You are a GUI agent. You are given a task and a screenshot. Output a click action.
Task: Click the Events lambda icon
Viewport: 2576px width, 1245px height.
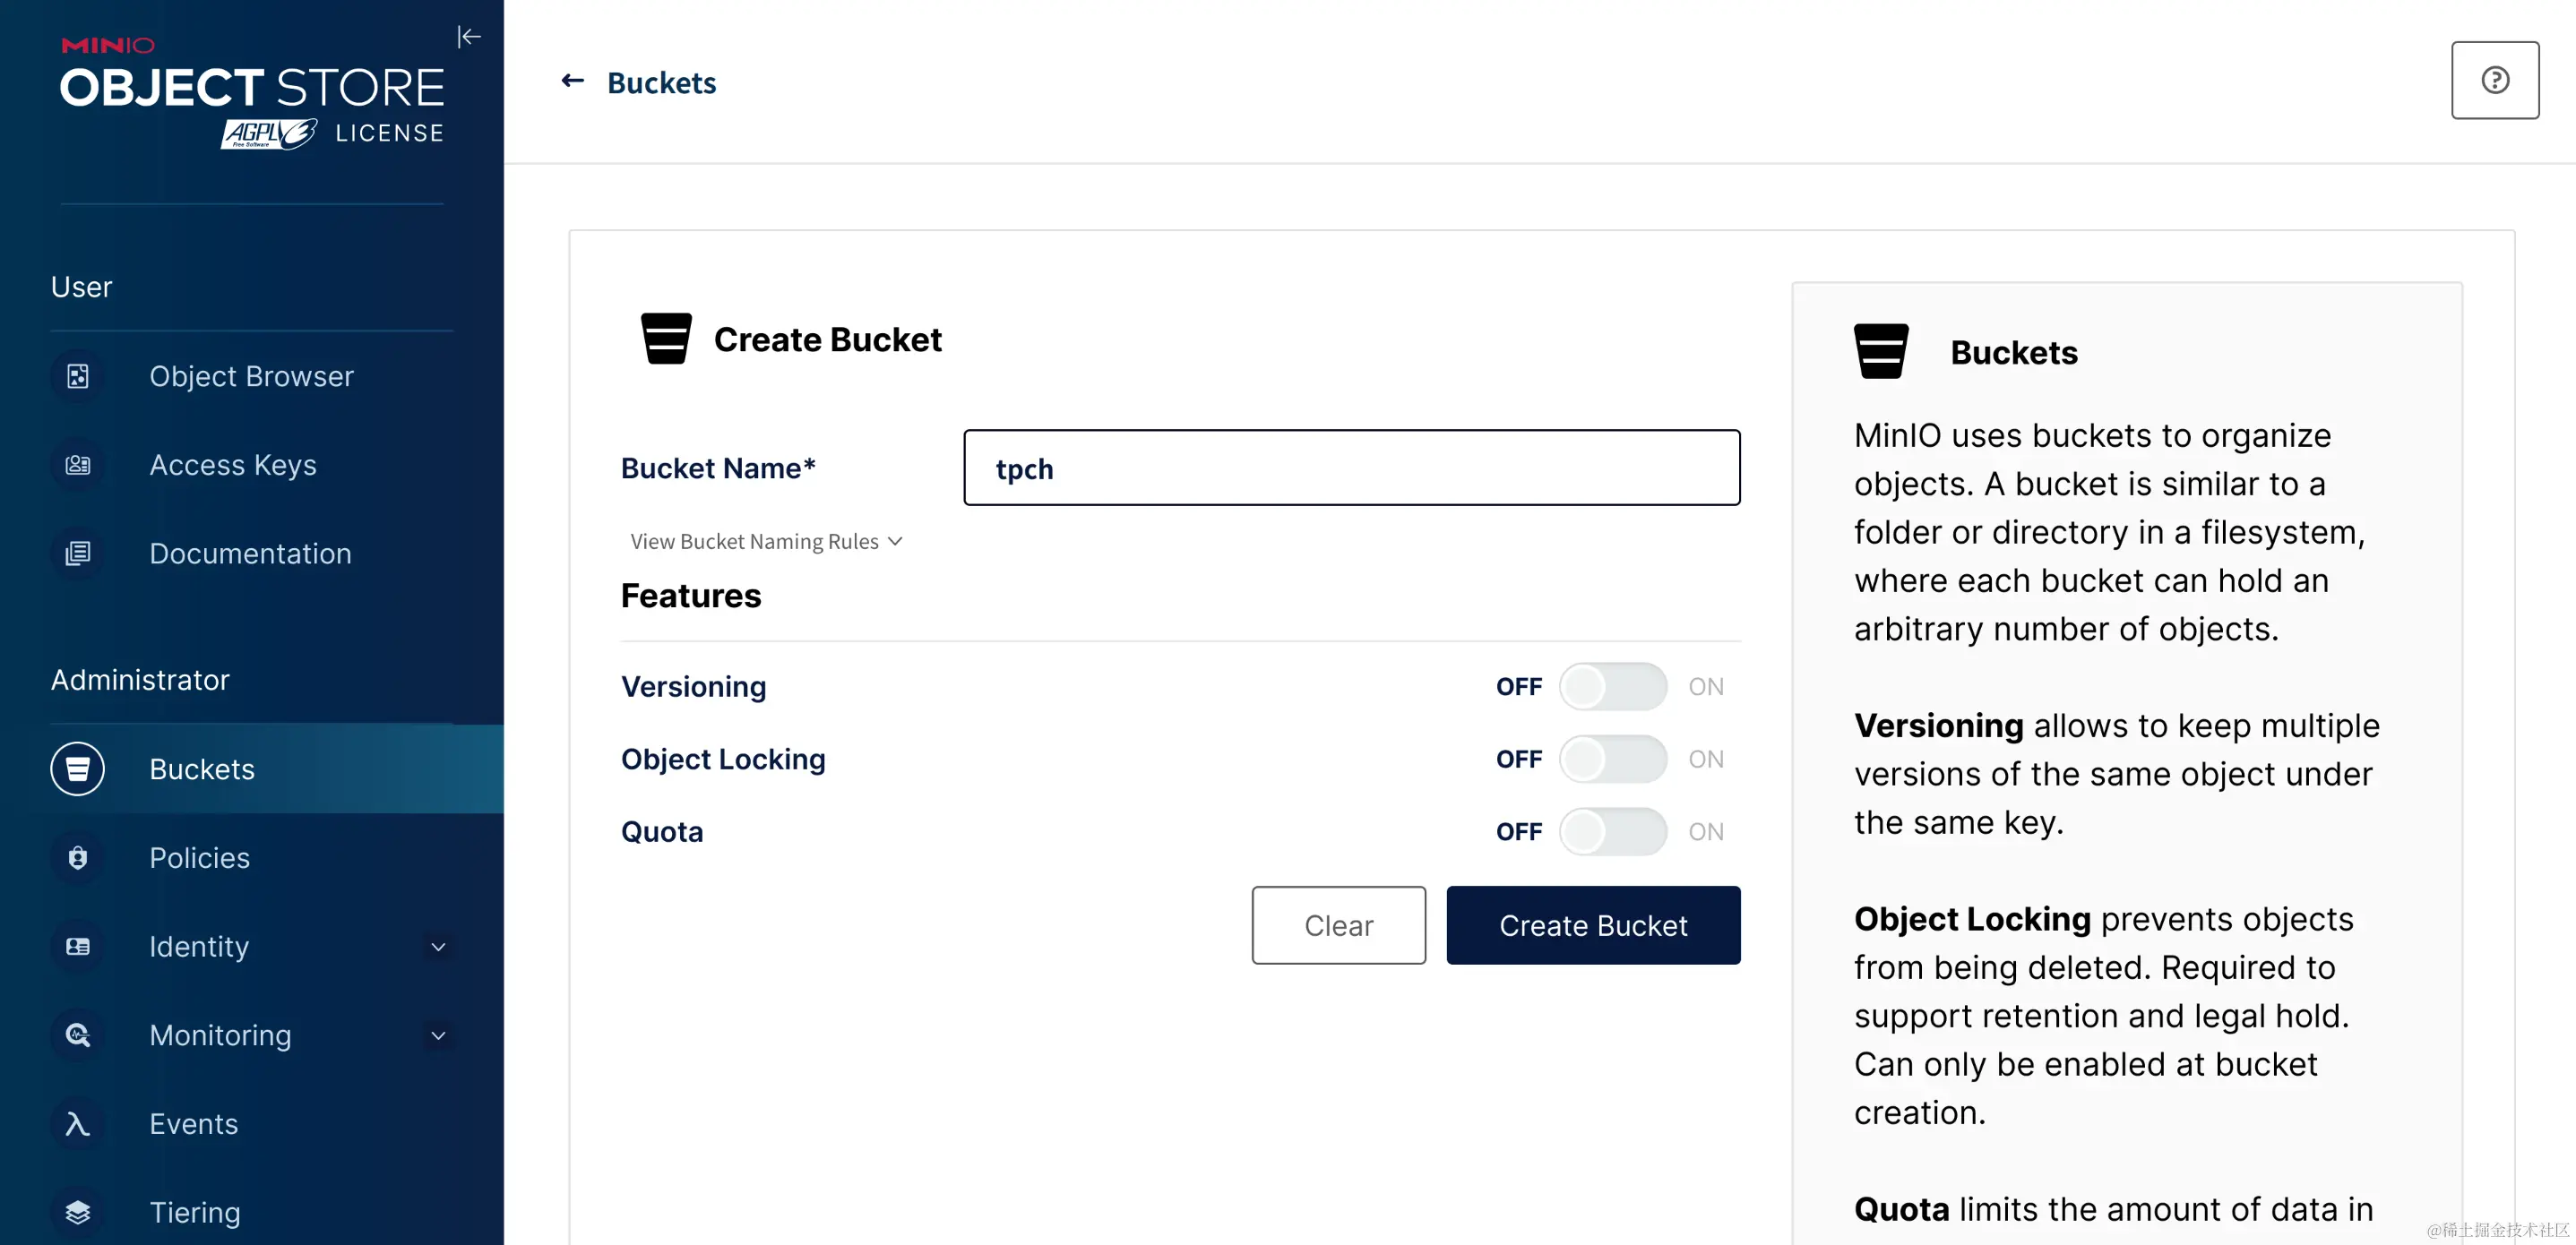(x=78, y=1124)
